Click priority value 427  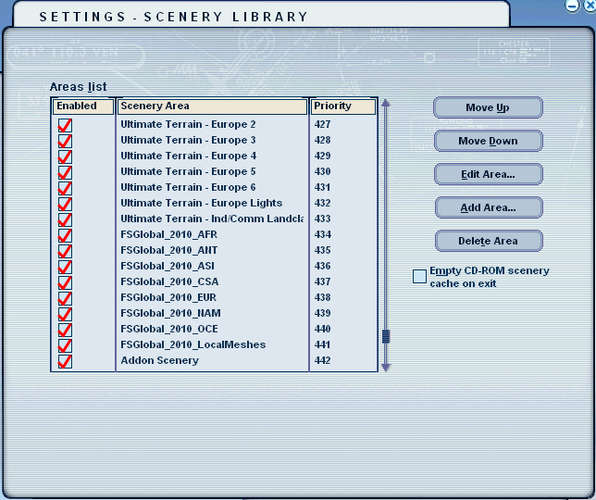coord(322,125)
